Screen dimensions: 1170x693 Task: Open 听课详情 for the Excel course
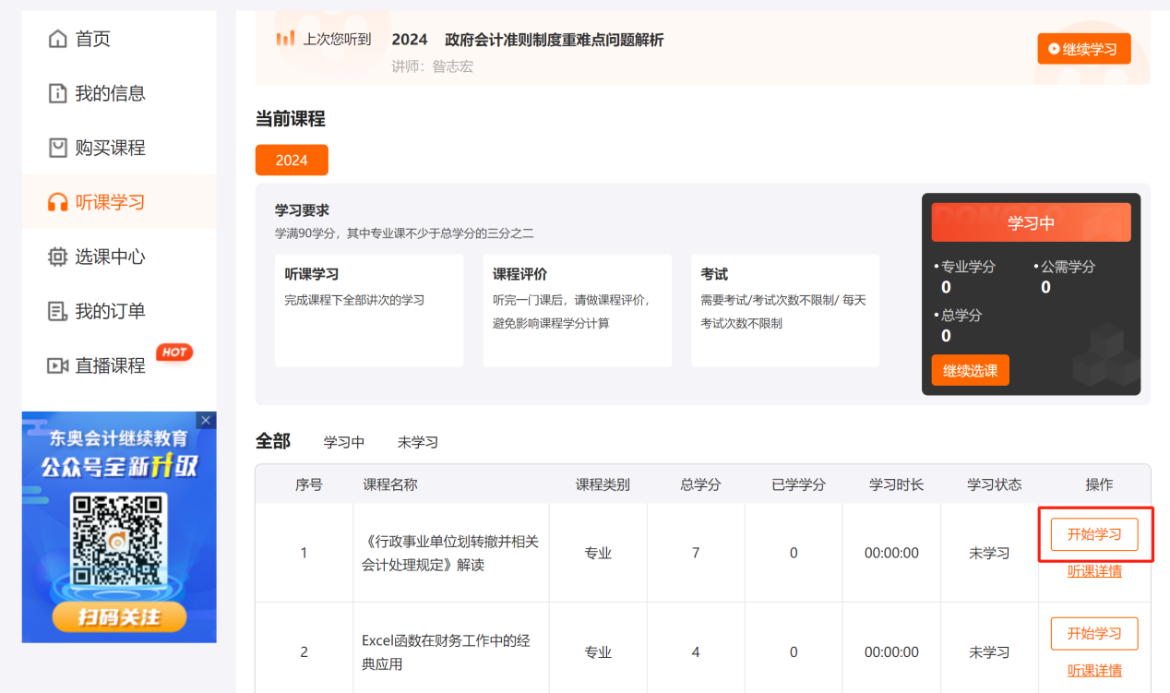click(1094, 668)
